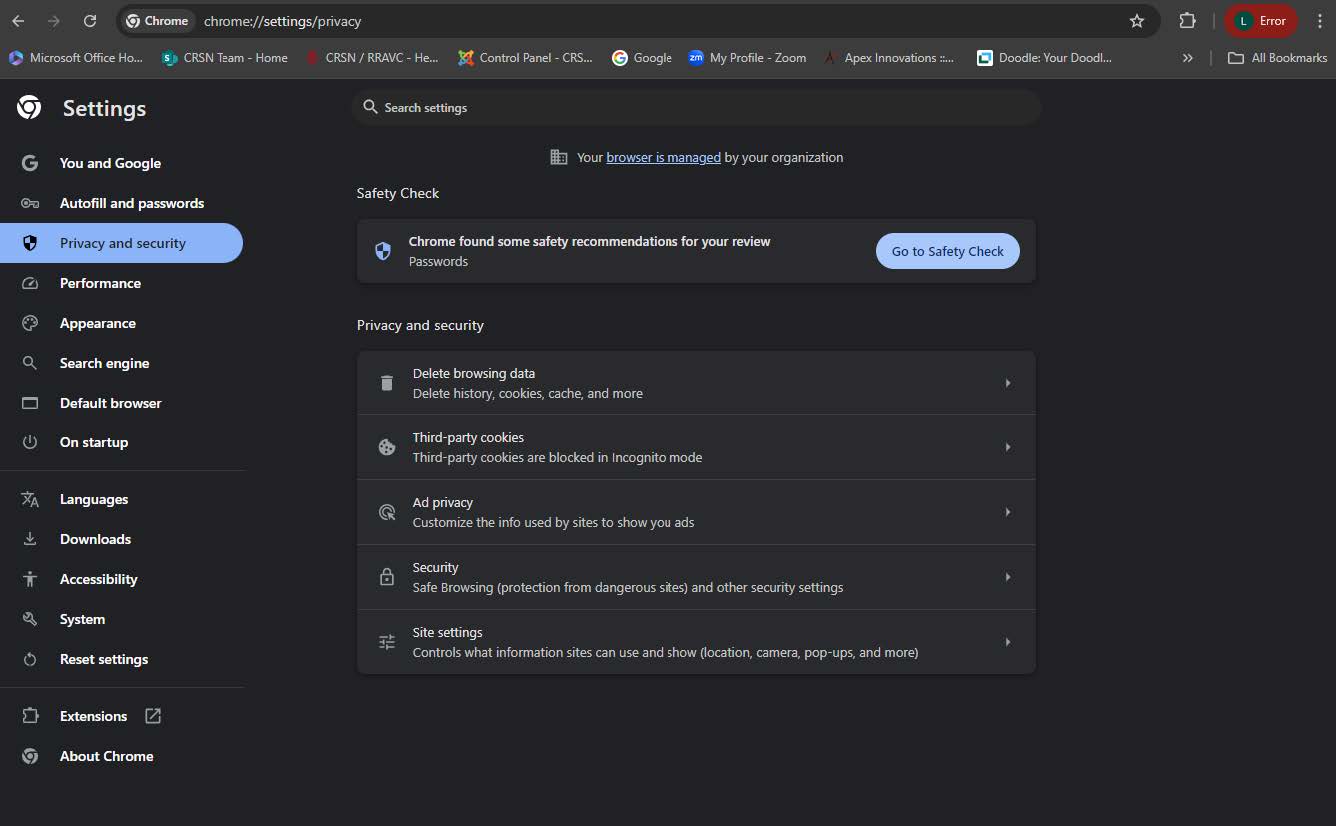Click the bookmark star in the address bar

(x=1137, y=20)
